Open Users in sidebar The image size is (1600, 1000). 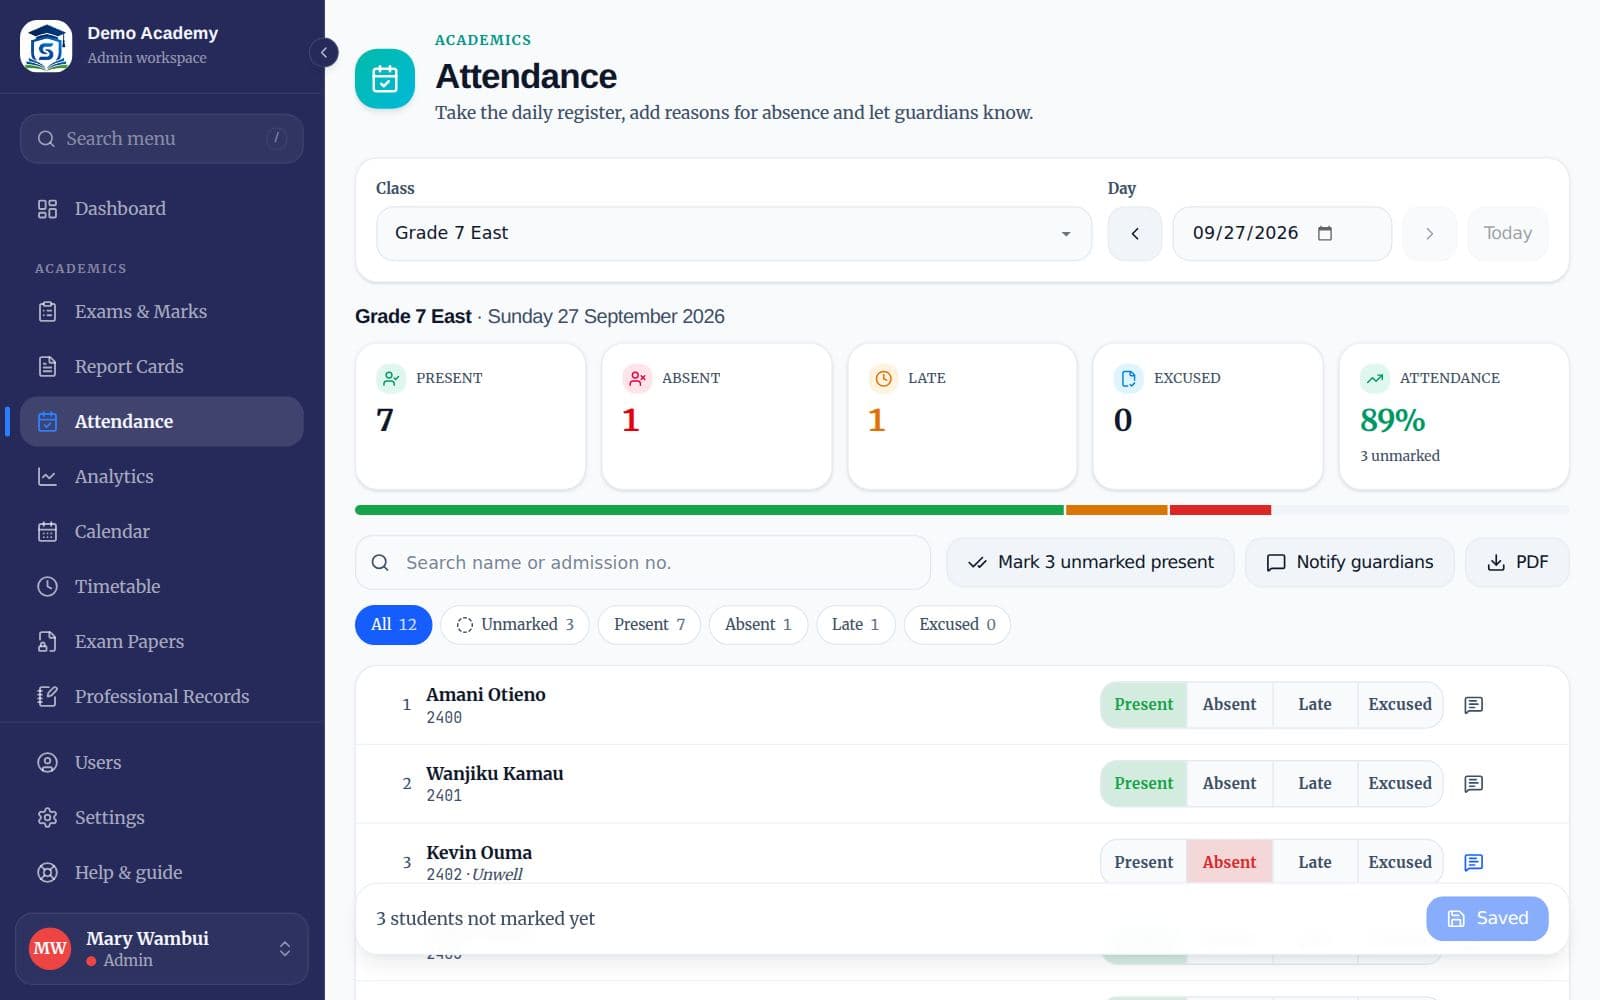coord(162,763)
